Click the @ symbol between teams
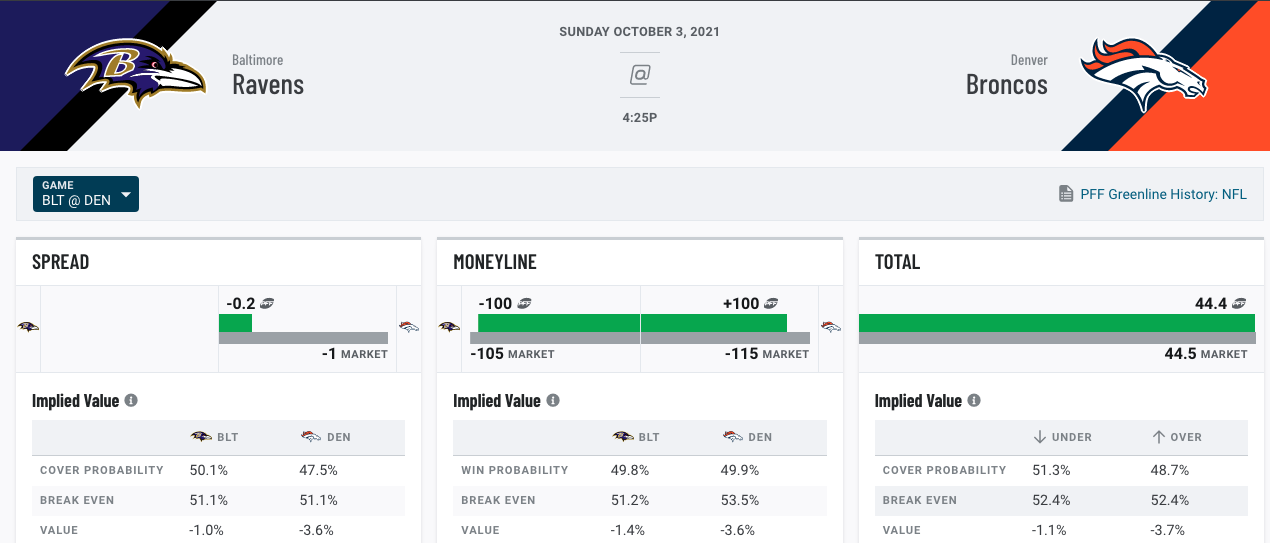The height and width of the screenshot is (543, 1270). coord(639,74)
